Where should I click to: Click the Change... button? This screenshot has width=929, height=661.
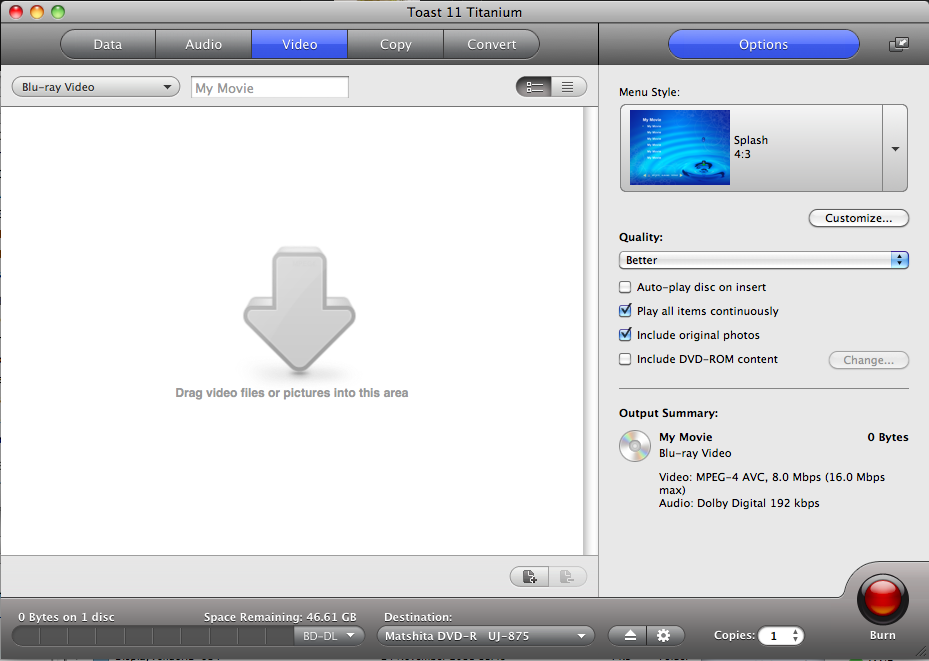[x=869, y=360]
